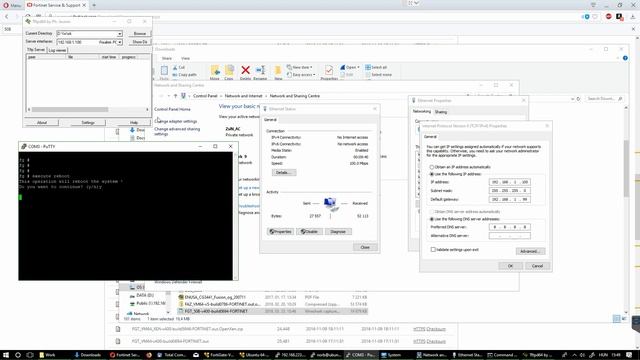Select Networking tab in Ethernet Properties
This screenshot has height=360, width=640.
[422, 111]
